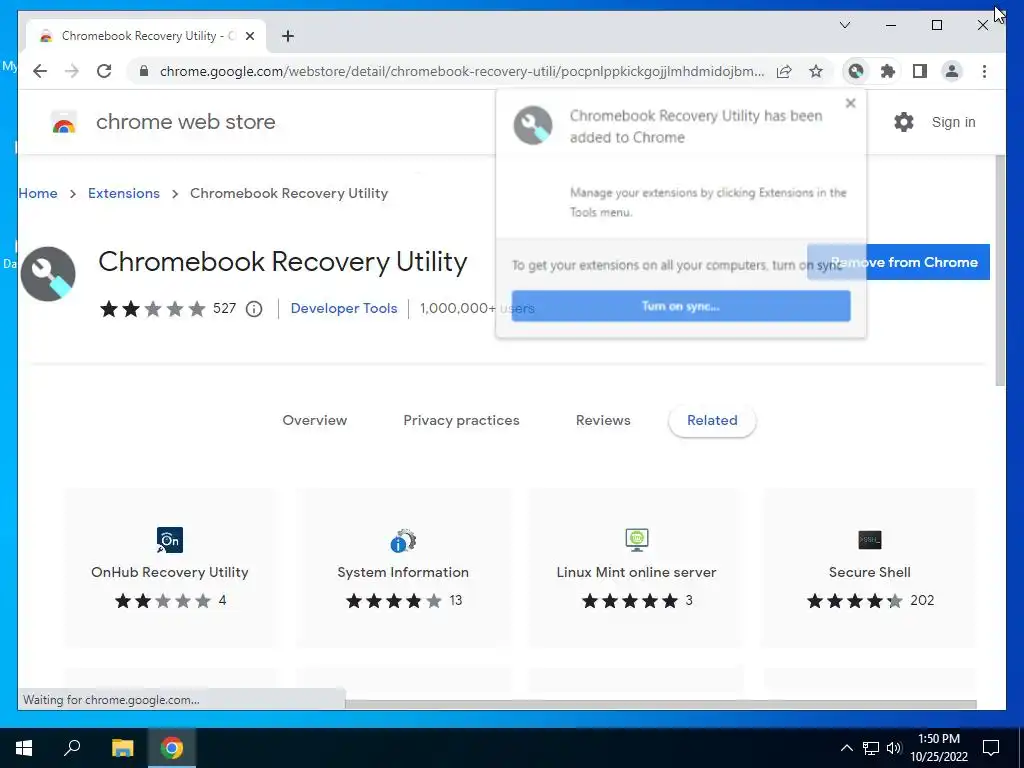Click the Secure Shell rating count 202
The height and width of the screenshot is (768, 1024).
pos(921,601)
